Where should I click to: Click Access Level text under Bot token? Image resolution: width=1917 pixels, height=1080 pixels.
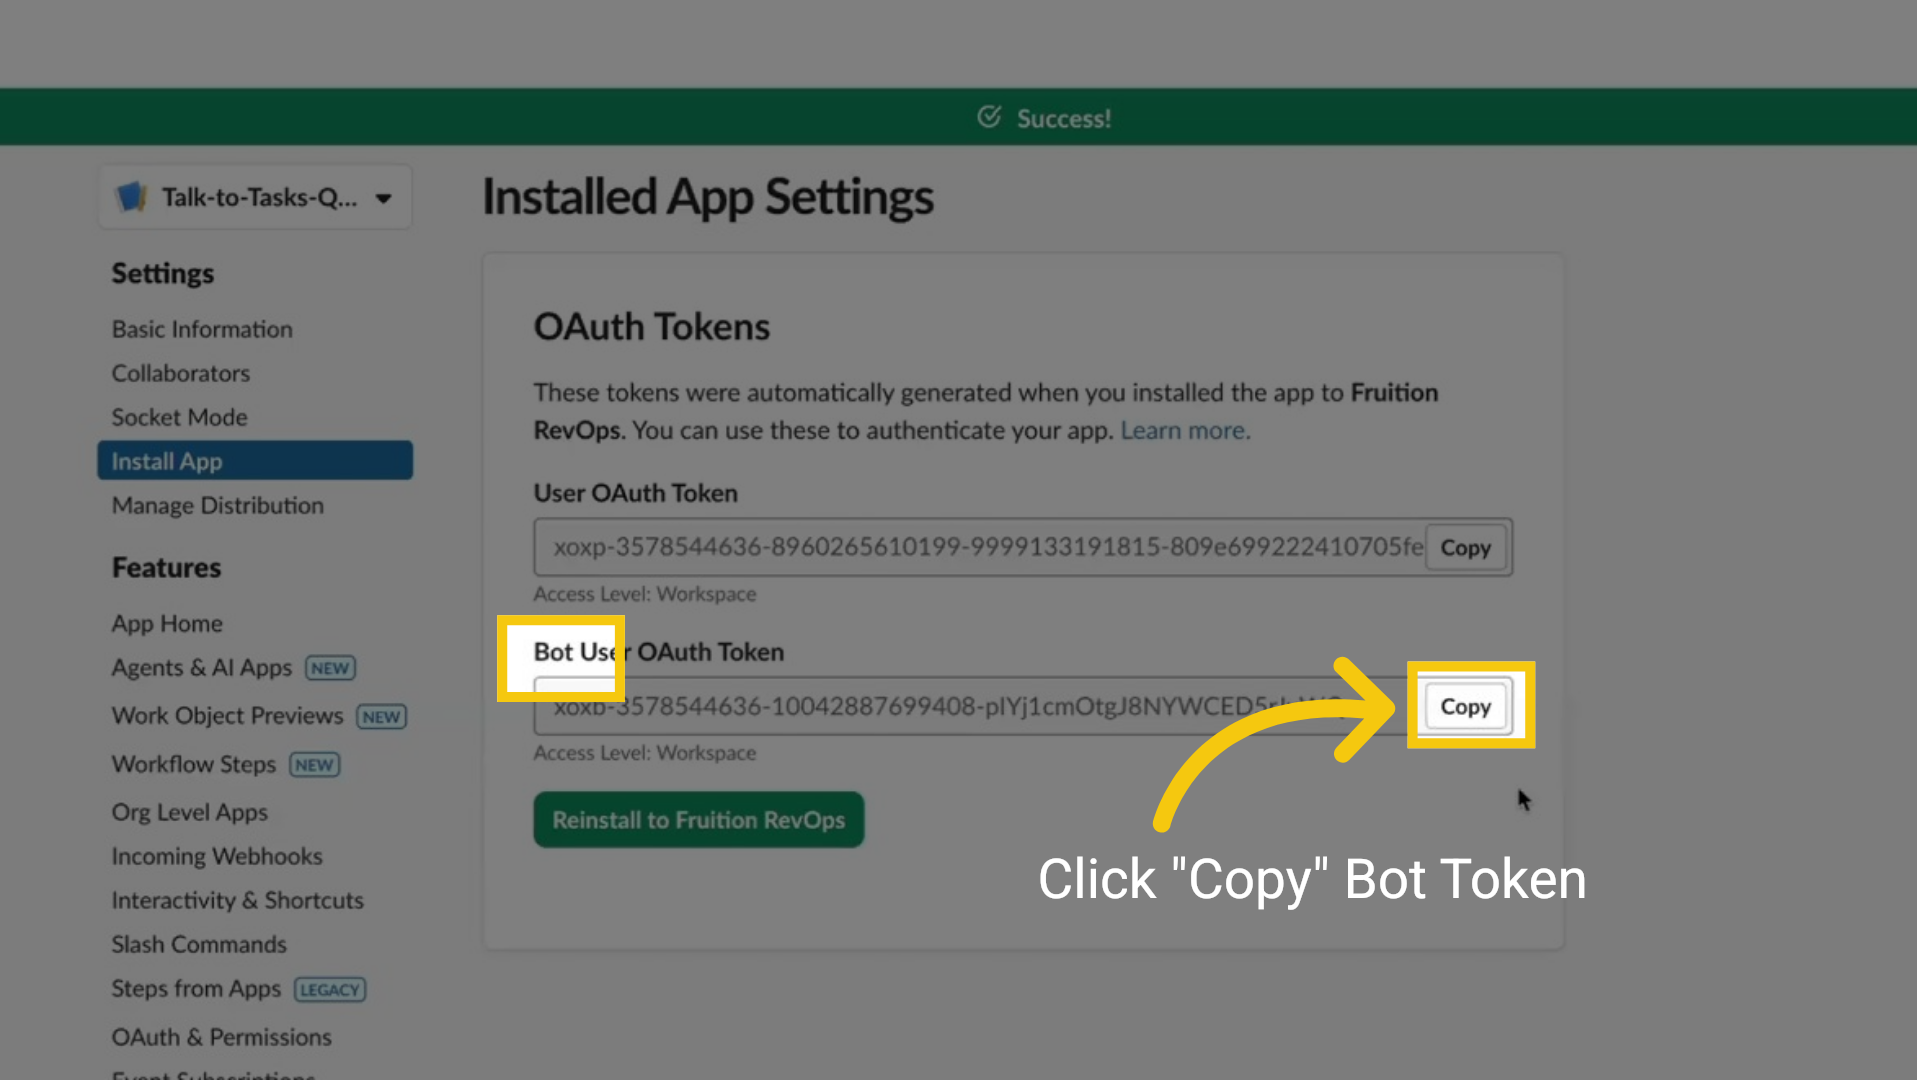point(645,753)
